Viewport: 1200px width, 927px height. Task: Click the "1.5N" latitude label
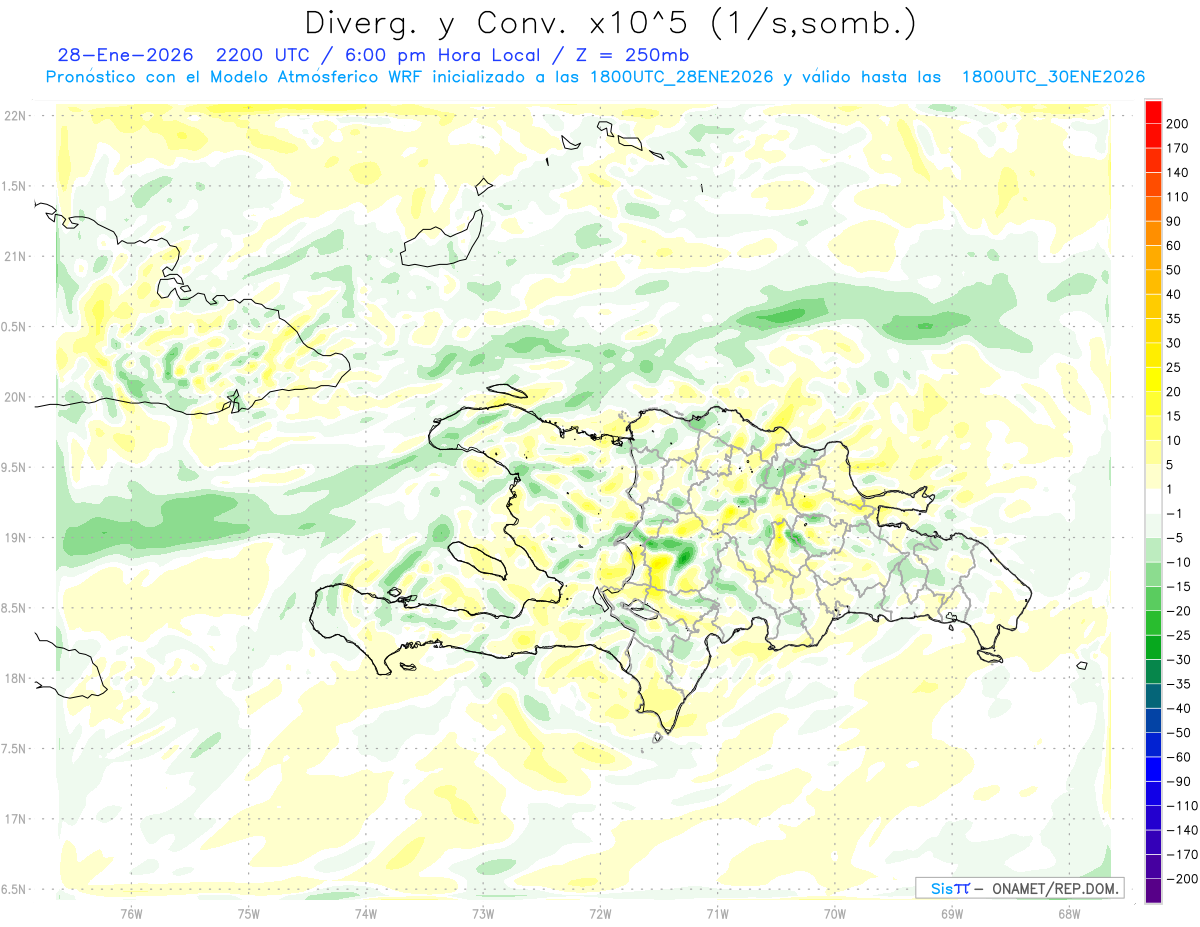point(14,186)
